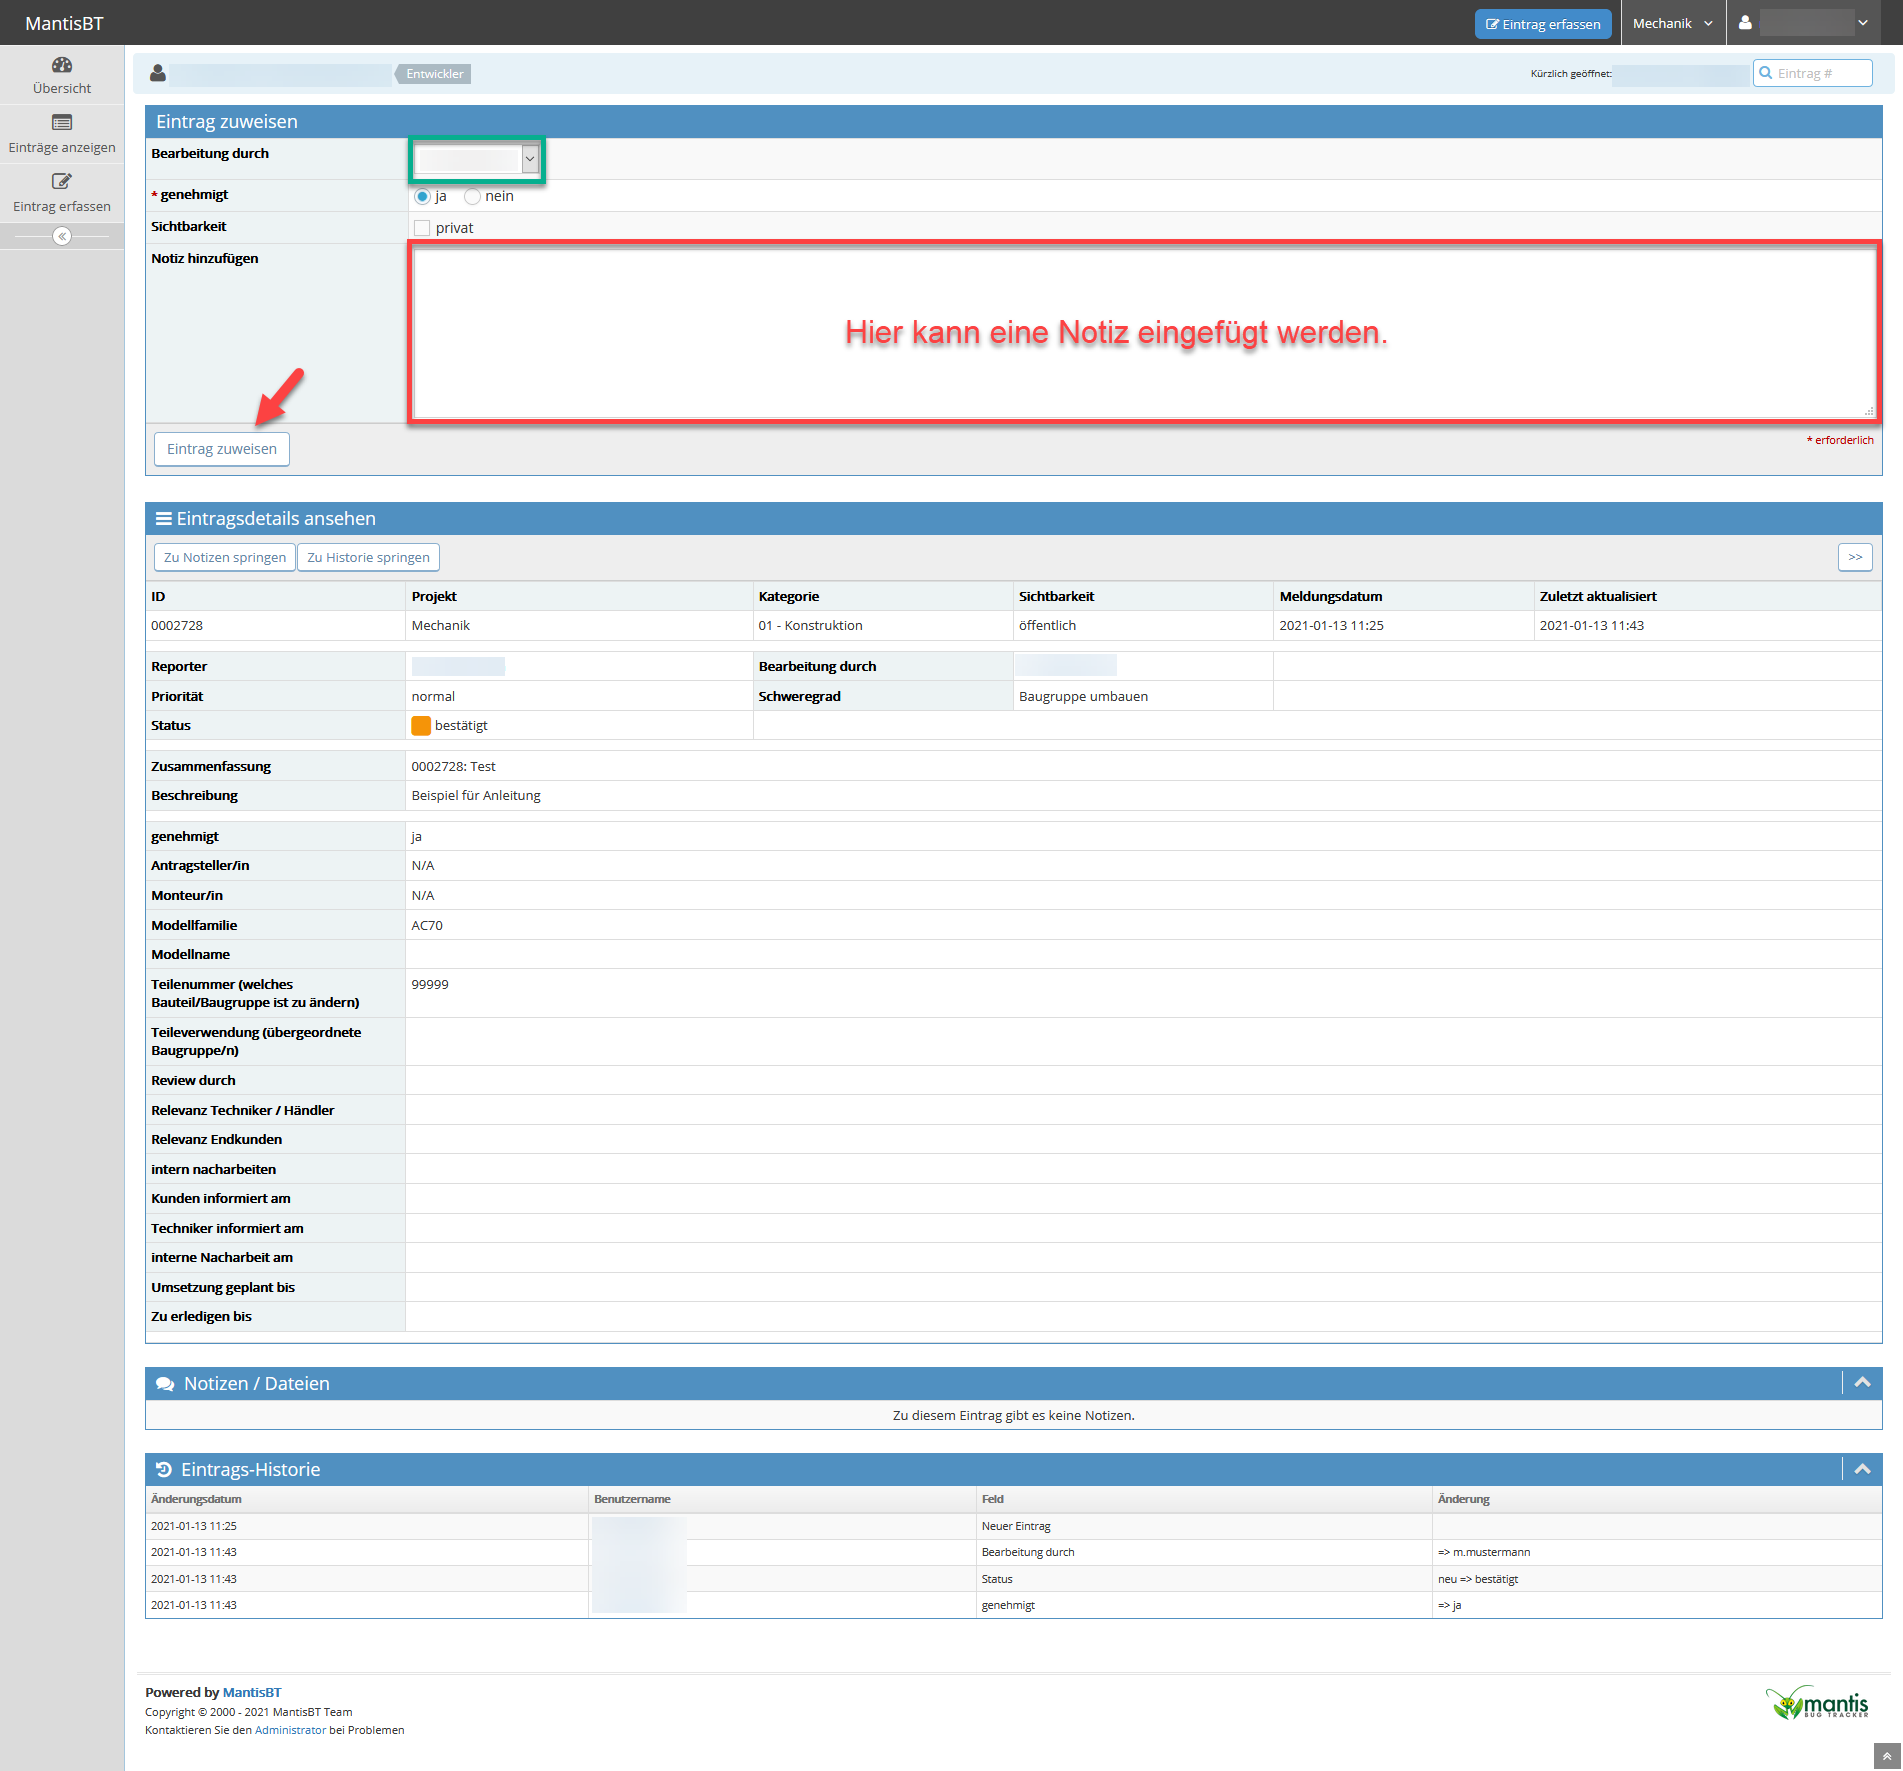Open the Bearbeitung durch dropdown
This screenshot has width=1903, height=1771.
477,159
